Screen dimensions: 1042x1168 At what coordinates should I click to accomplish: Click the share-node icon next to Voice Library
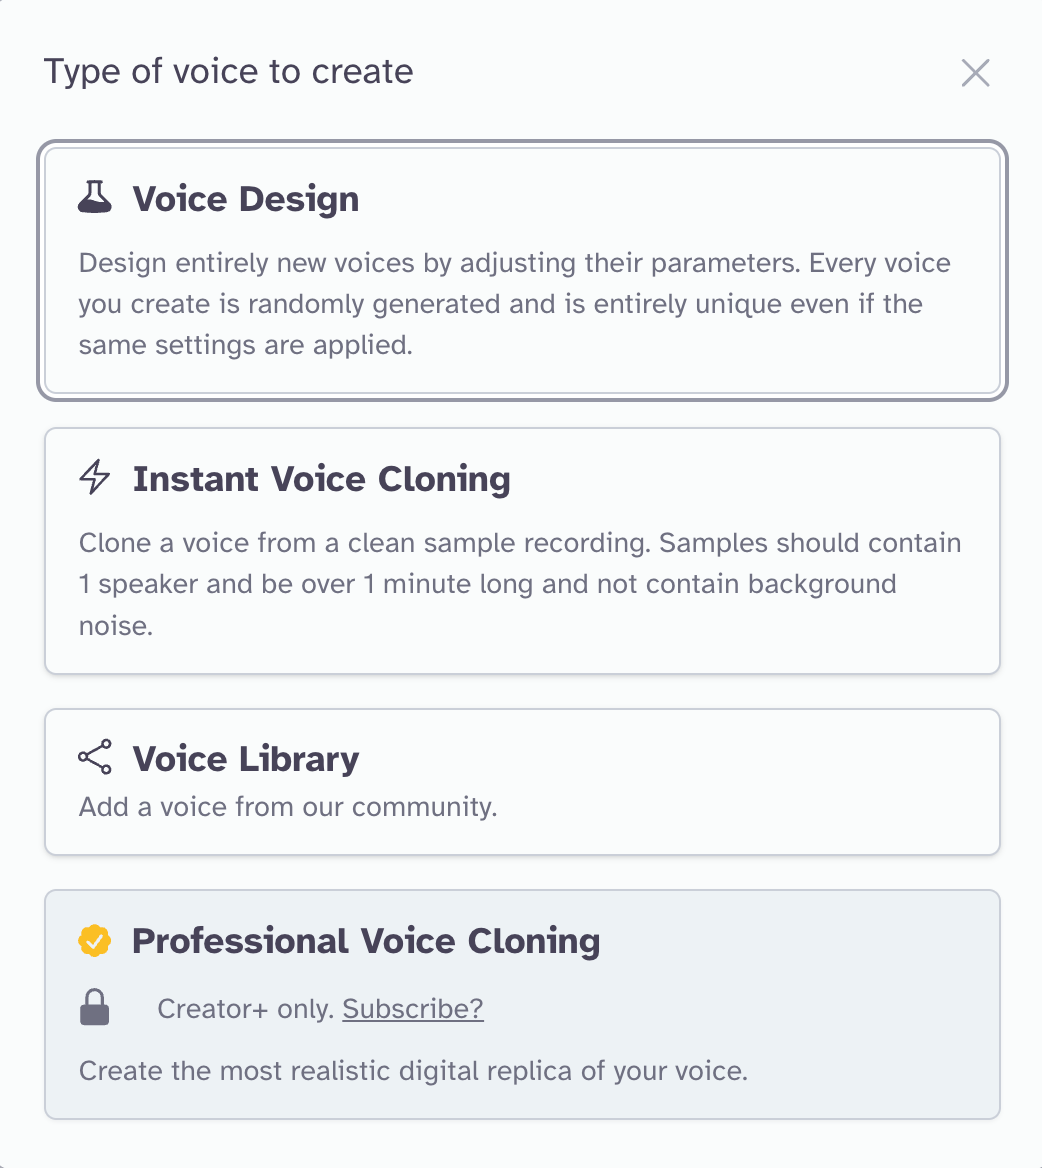(92, 758)
